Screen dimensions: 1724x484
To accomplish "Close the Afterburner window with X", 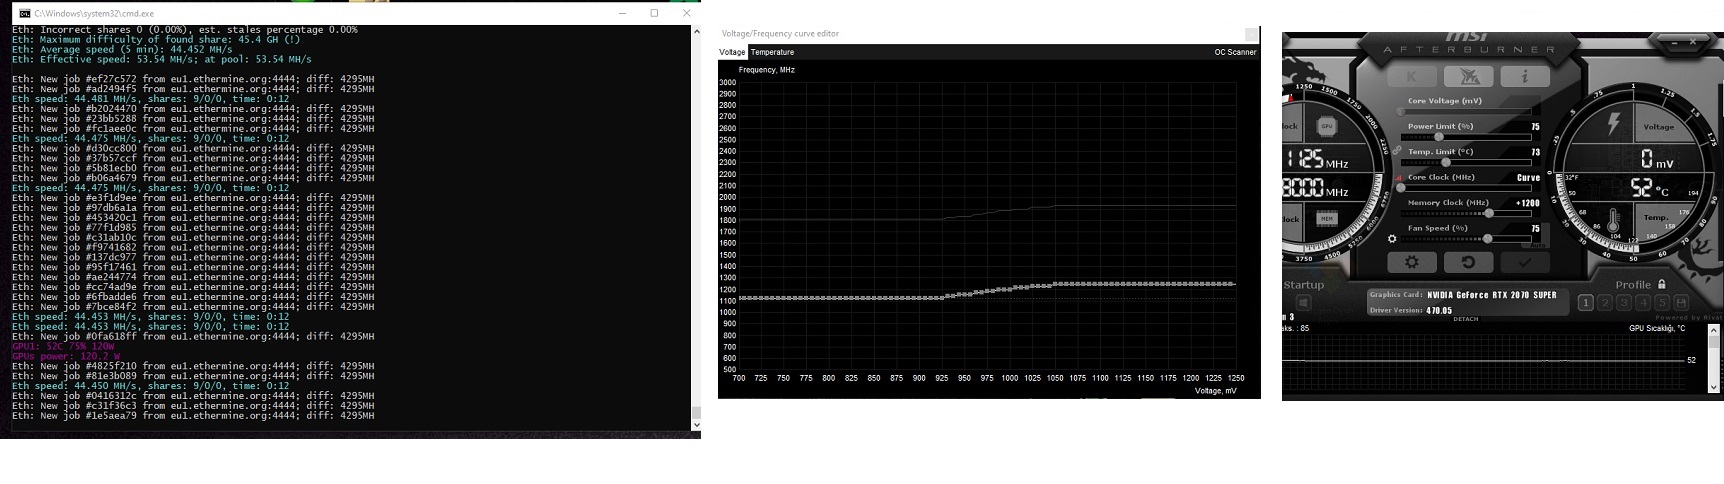I will [1693, 42].
